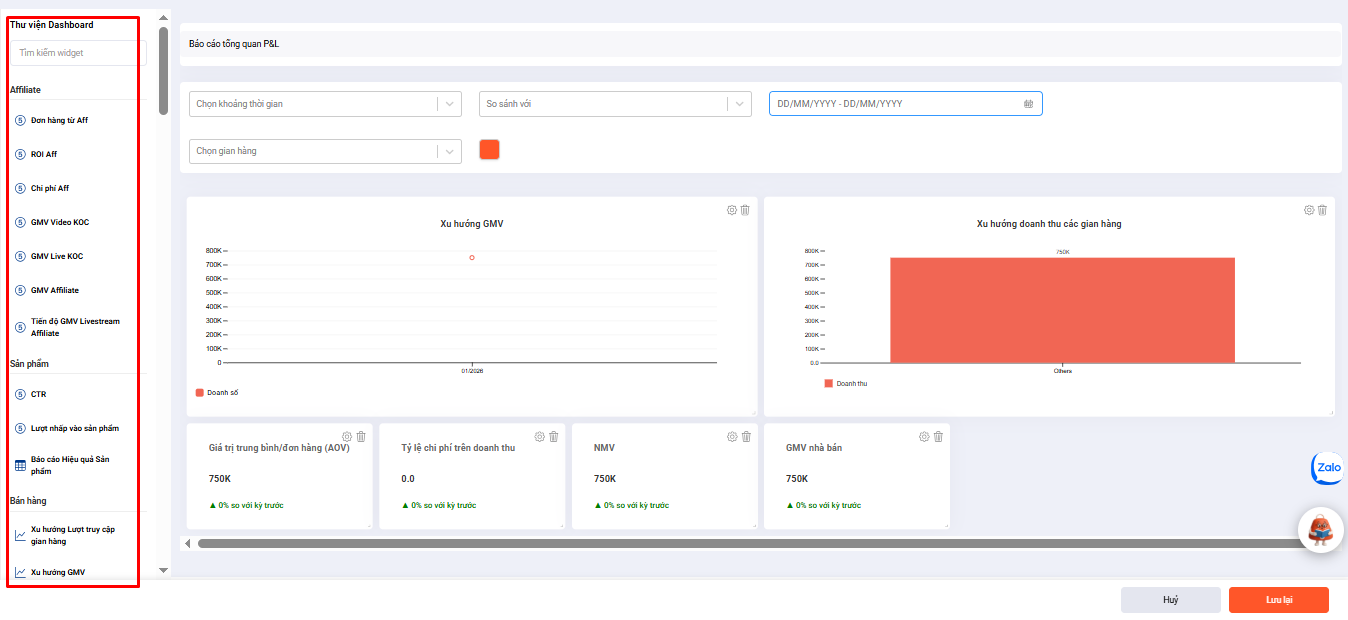The height and width of the screenshot is (620, 1348).
Task: Open settings for the NMV widget
Action: (x=732, y=437)
